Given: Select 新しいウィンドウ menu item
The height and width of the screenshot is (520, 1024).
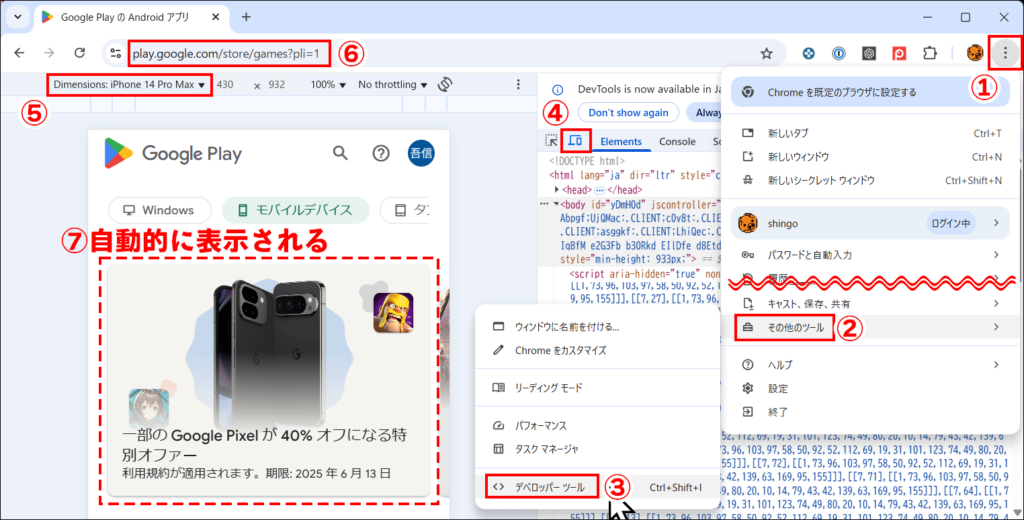Looking at the screenshot, I should 871,157.
